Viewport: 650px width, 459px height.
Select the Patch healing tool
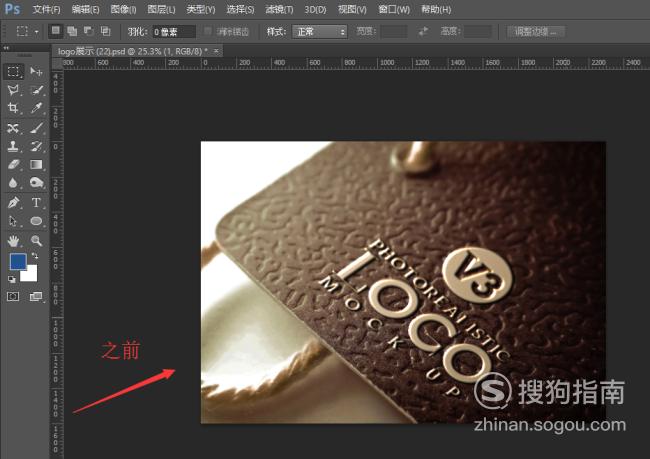(x=13, y=128)
